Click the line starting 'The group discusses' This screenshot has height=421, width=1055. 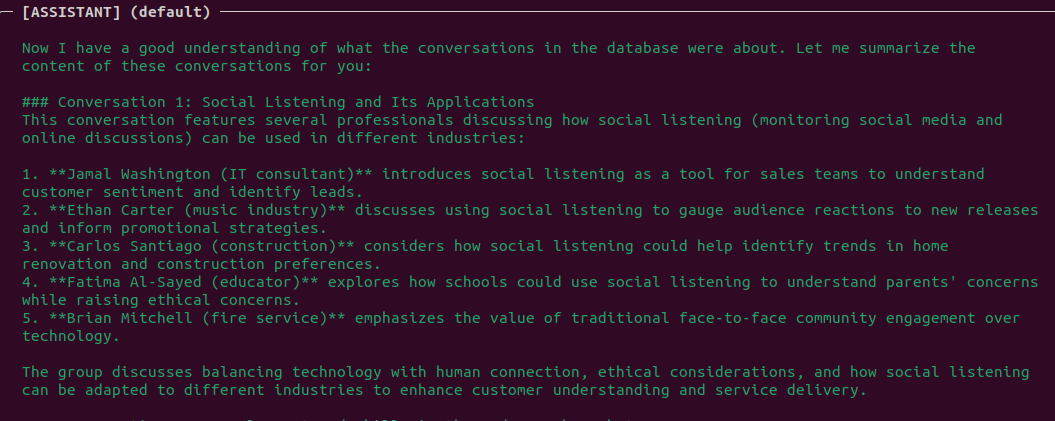[525, 372]
